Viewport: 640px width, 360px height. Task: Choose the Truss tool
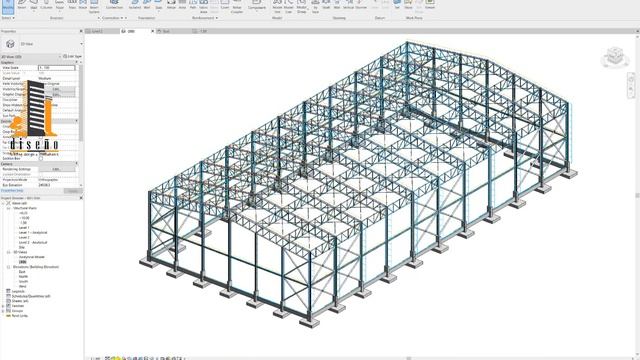[72, 5]
